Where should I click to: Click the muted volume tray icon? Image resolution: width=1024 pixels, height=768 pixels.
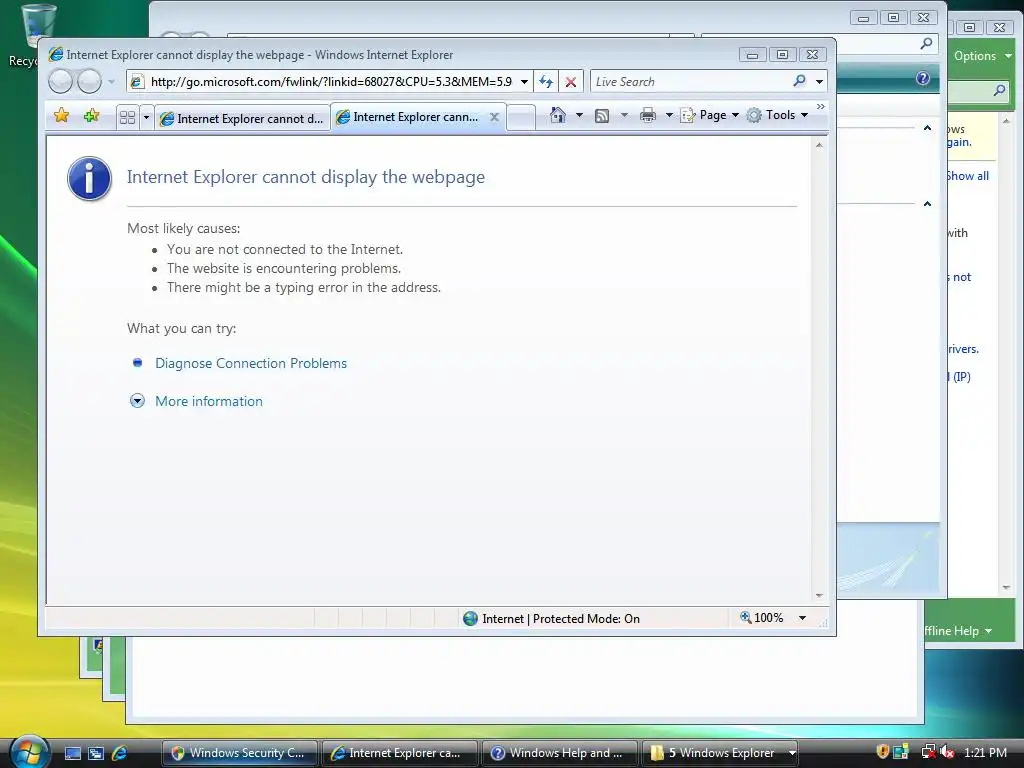pyautogui.click(x=948, y=752)
